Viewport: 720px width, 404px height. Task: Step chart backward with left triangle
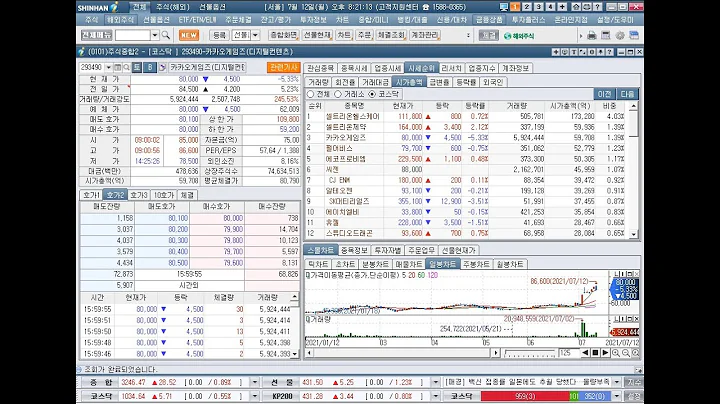point(585,353)
